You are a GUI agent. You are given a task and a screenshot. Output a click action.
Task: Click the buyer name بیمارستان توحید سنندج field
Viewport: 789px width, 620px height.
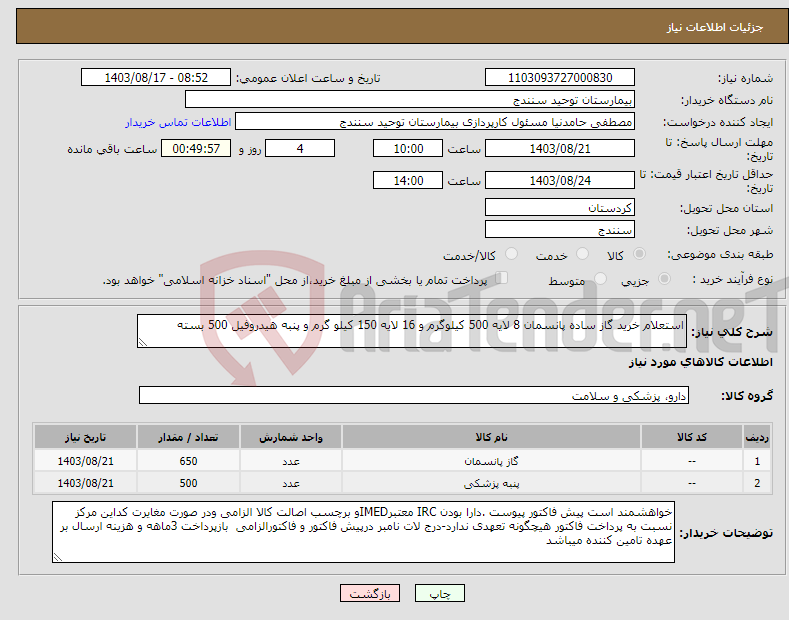(x=410, y=99)
